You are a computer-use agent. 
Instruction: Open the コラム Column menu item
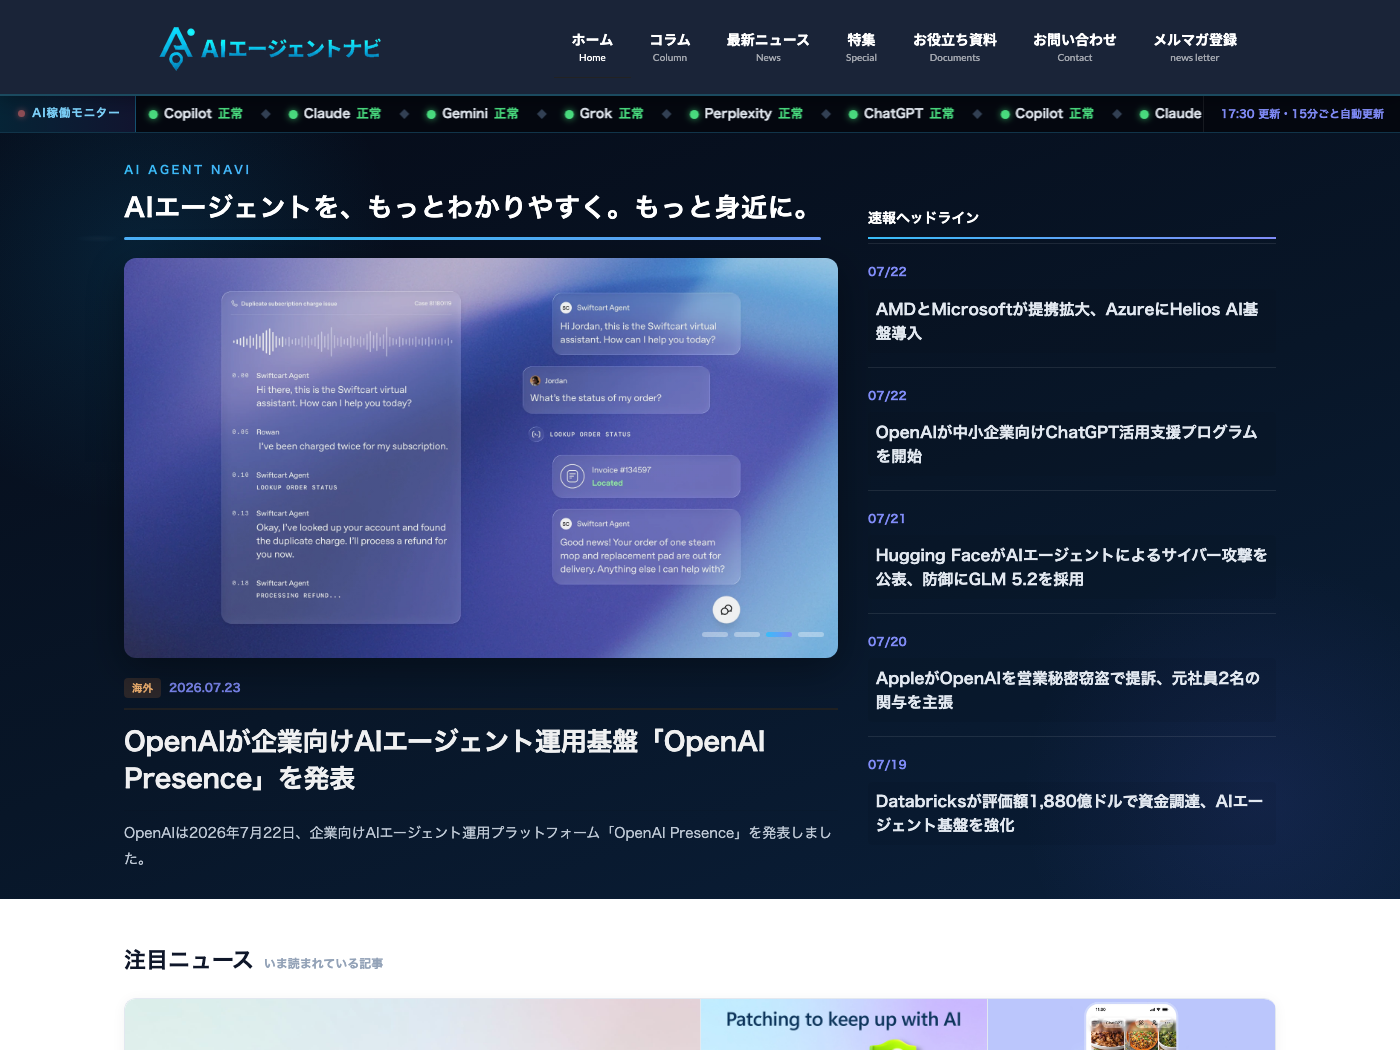click(670, 47)
